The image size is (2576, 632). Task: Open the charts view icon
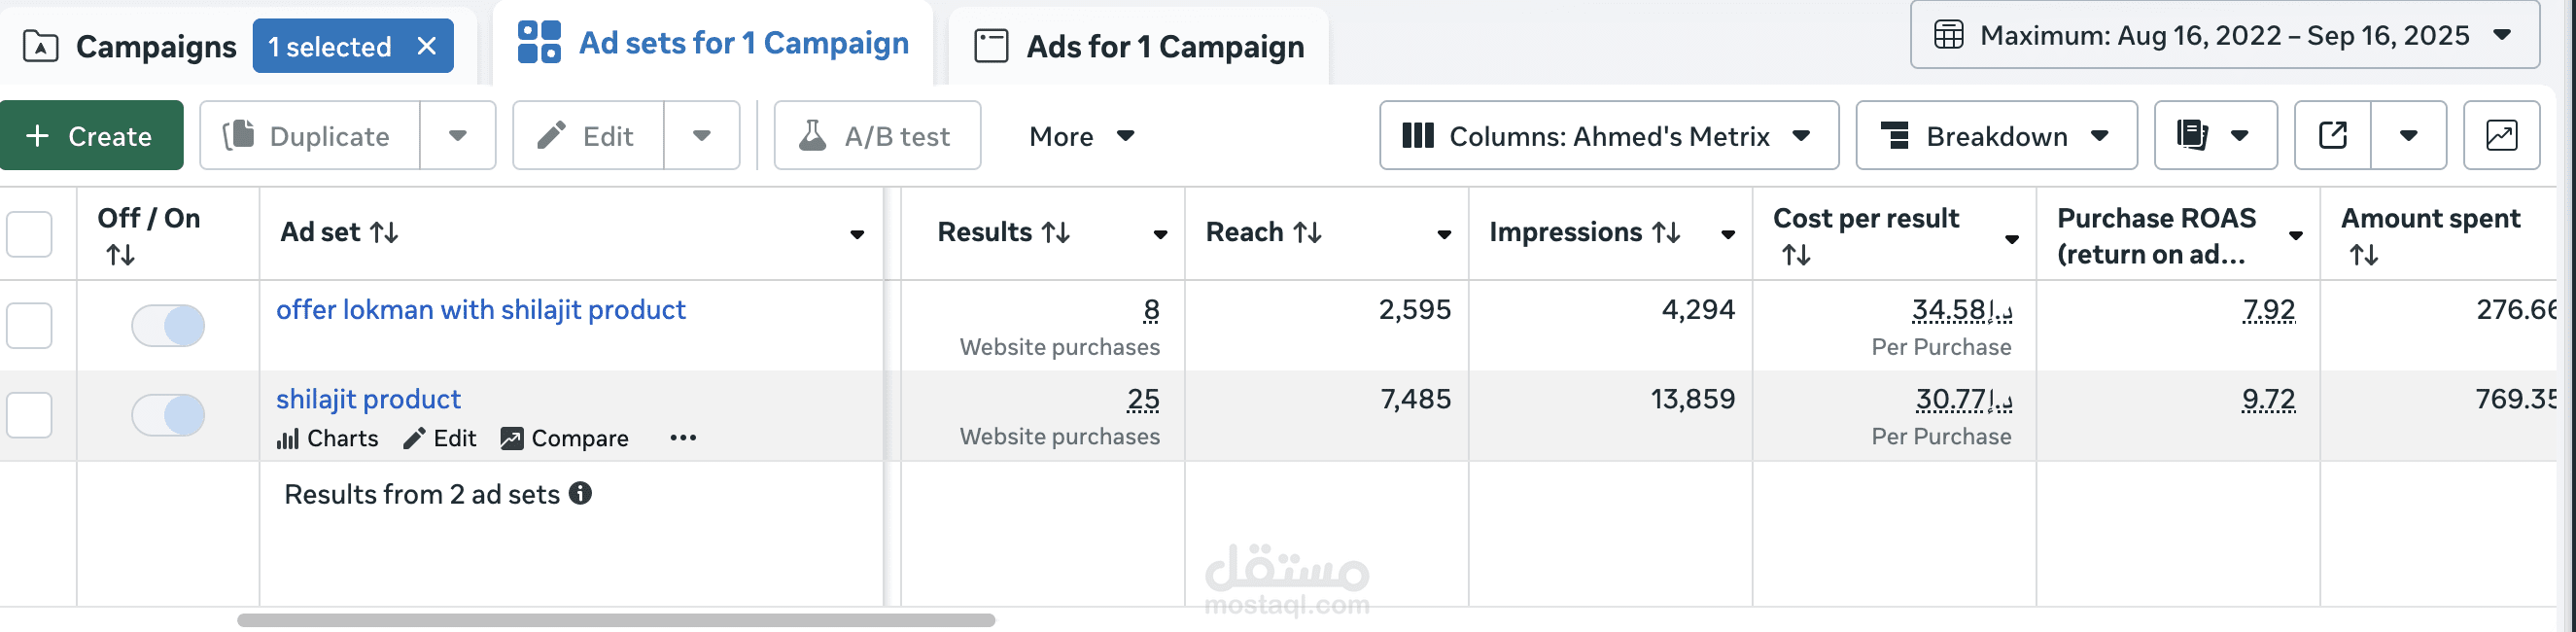tap(2501, 135)
